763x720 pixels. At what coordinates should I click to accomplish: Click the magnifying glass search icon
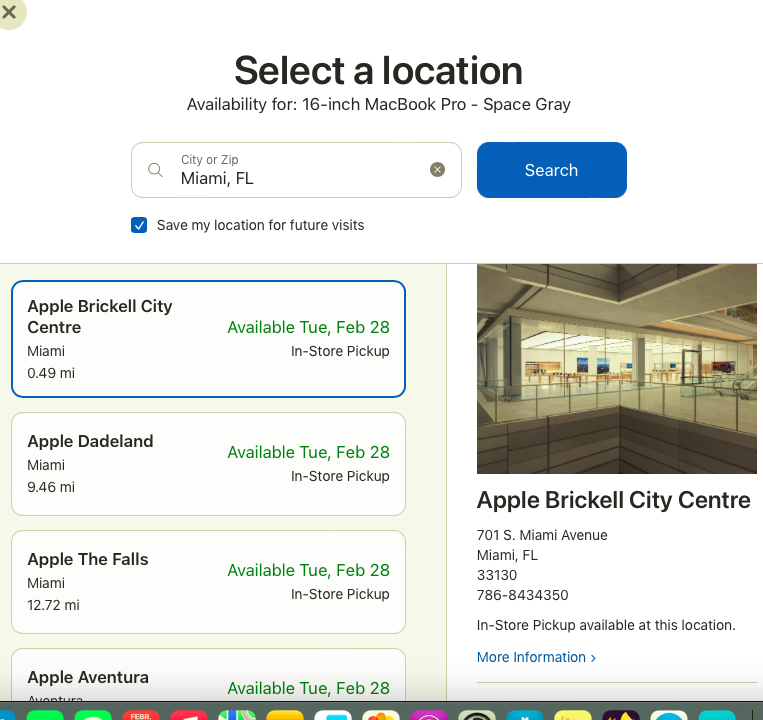pyautogui.click(x=155, y=170)
